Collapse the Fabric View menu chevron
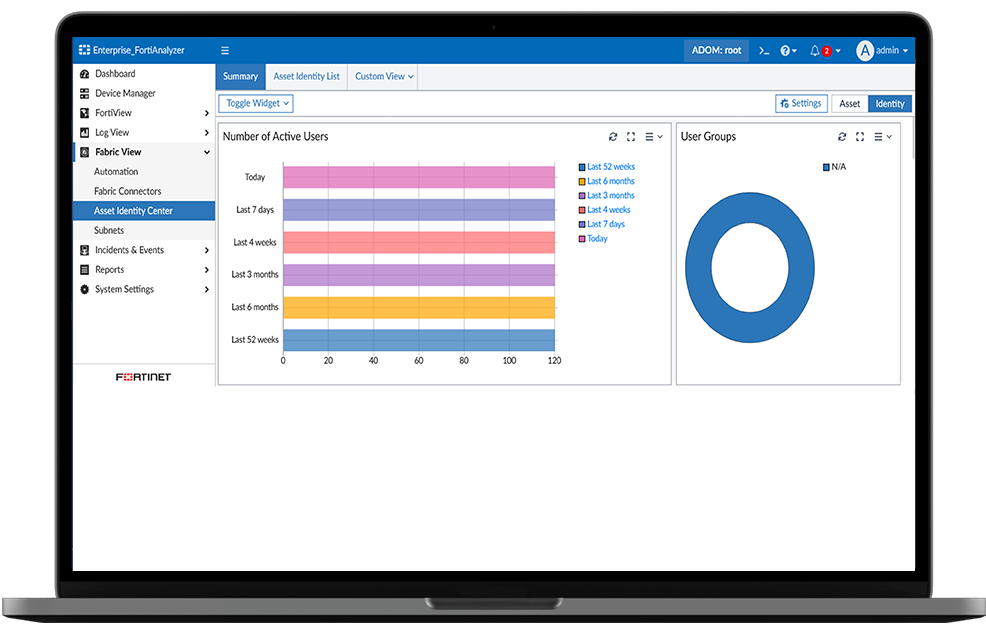Screen dimensions: 986x637 click(x=206, y=152)
